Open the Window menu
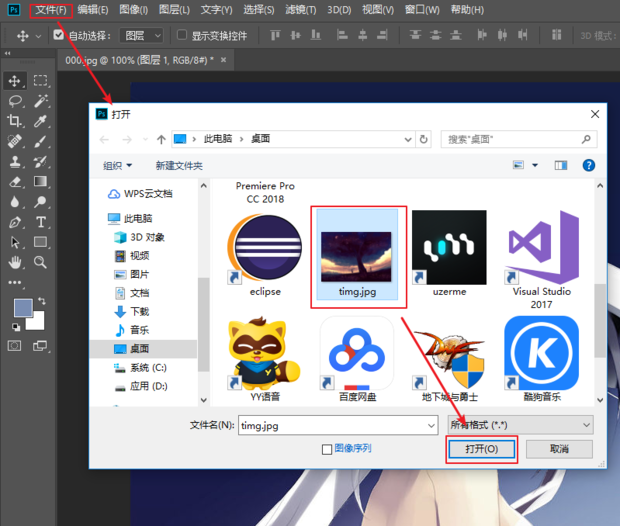 point(422,10)
